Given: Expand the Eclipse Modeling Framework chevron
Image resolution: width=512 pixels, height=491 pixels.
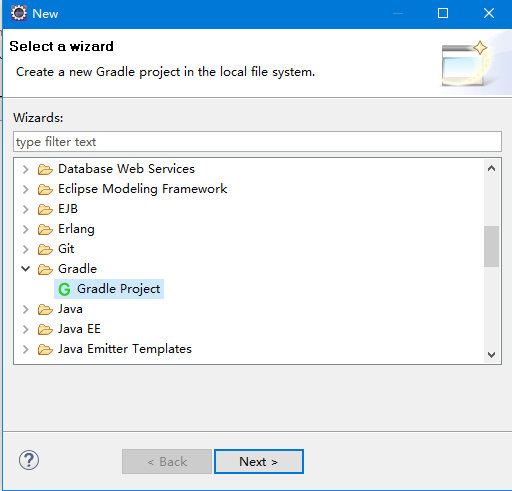Looking at the screenshot, I should coord(26,189).
